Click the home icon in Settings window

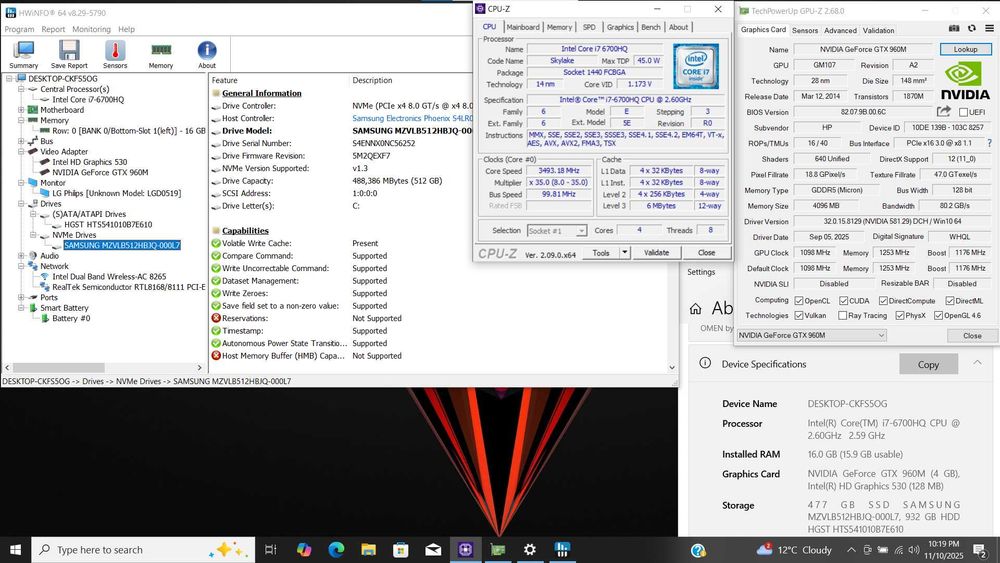(x=696, y=309)
